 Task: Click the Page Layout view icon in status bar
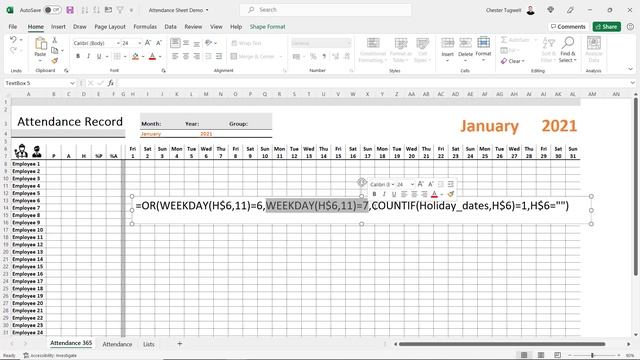(x=541, y=355)
